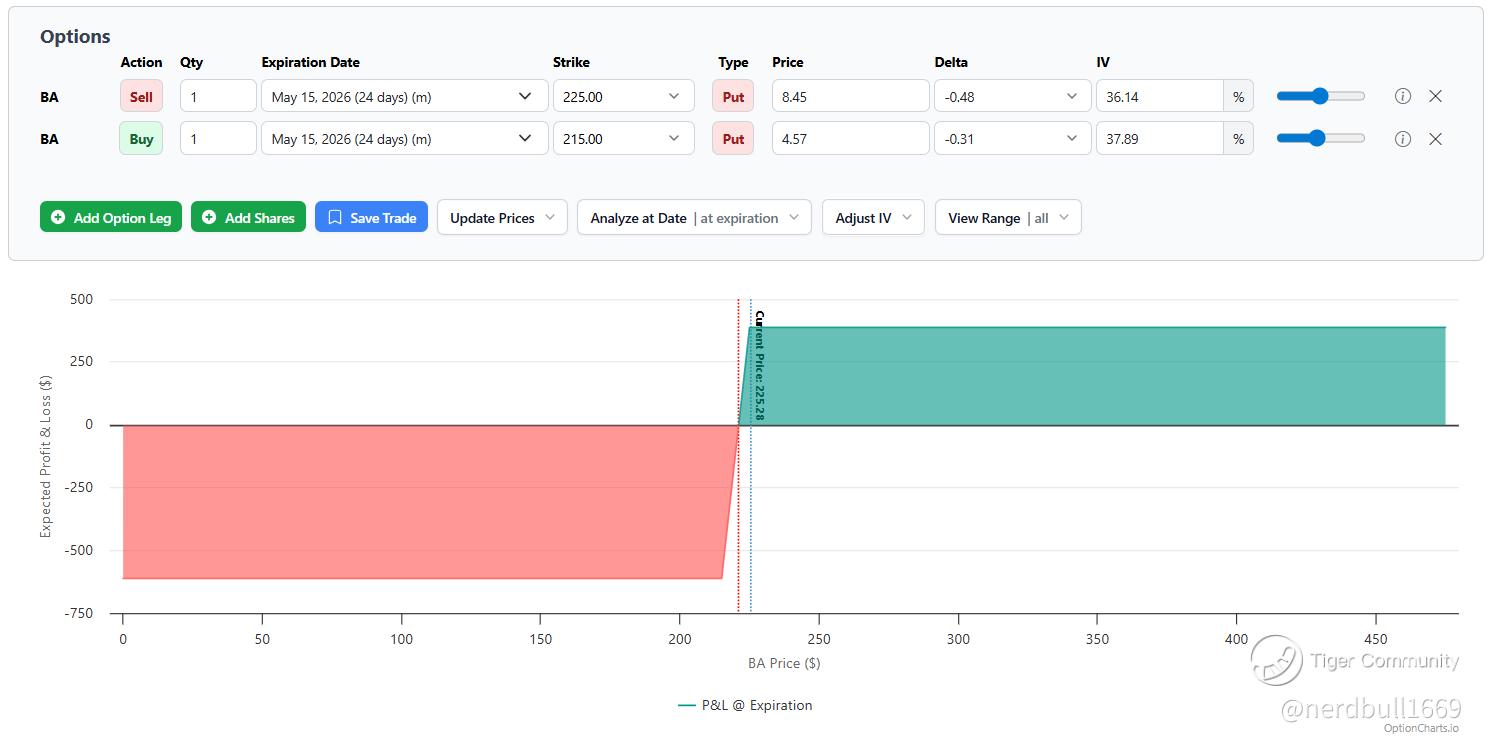The height and width of the screenshot is (742, 1490).
Task: Toggle P&L @ Expiration legend entry
Action: [x=745, y=705]
